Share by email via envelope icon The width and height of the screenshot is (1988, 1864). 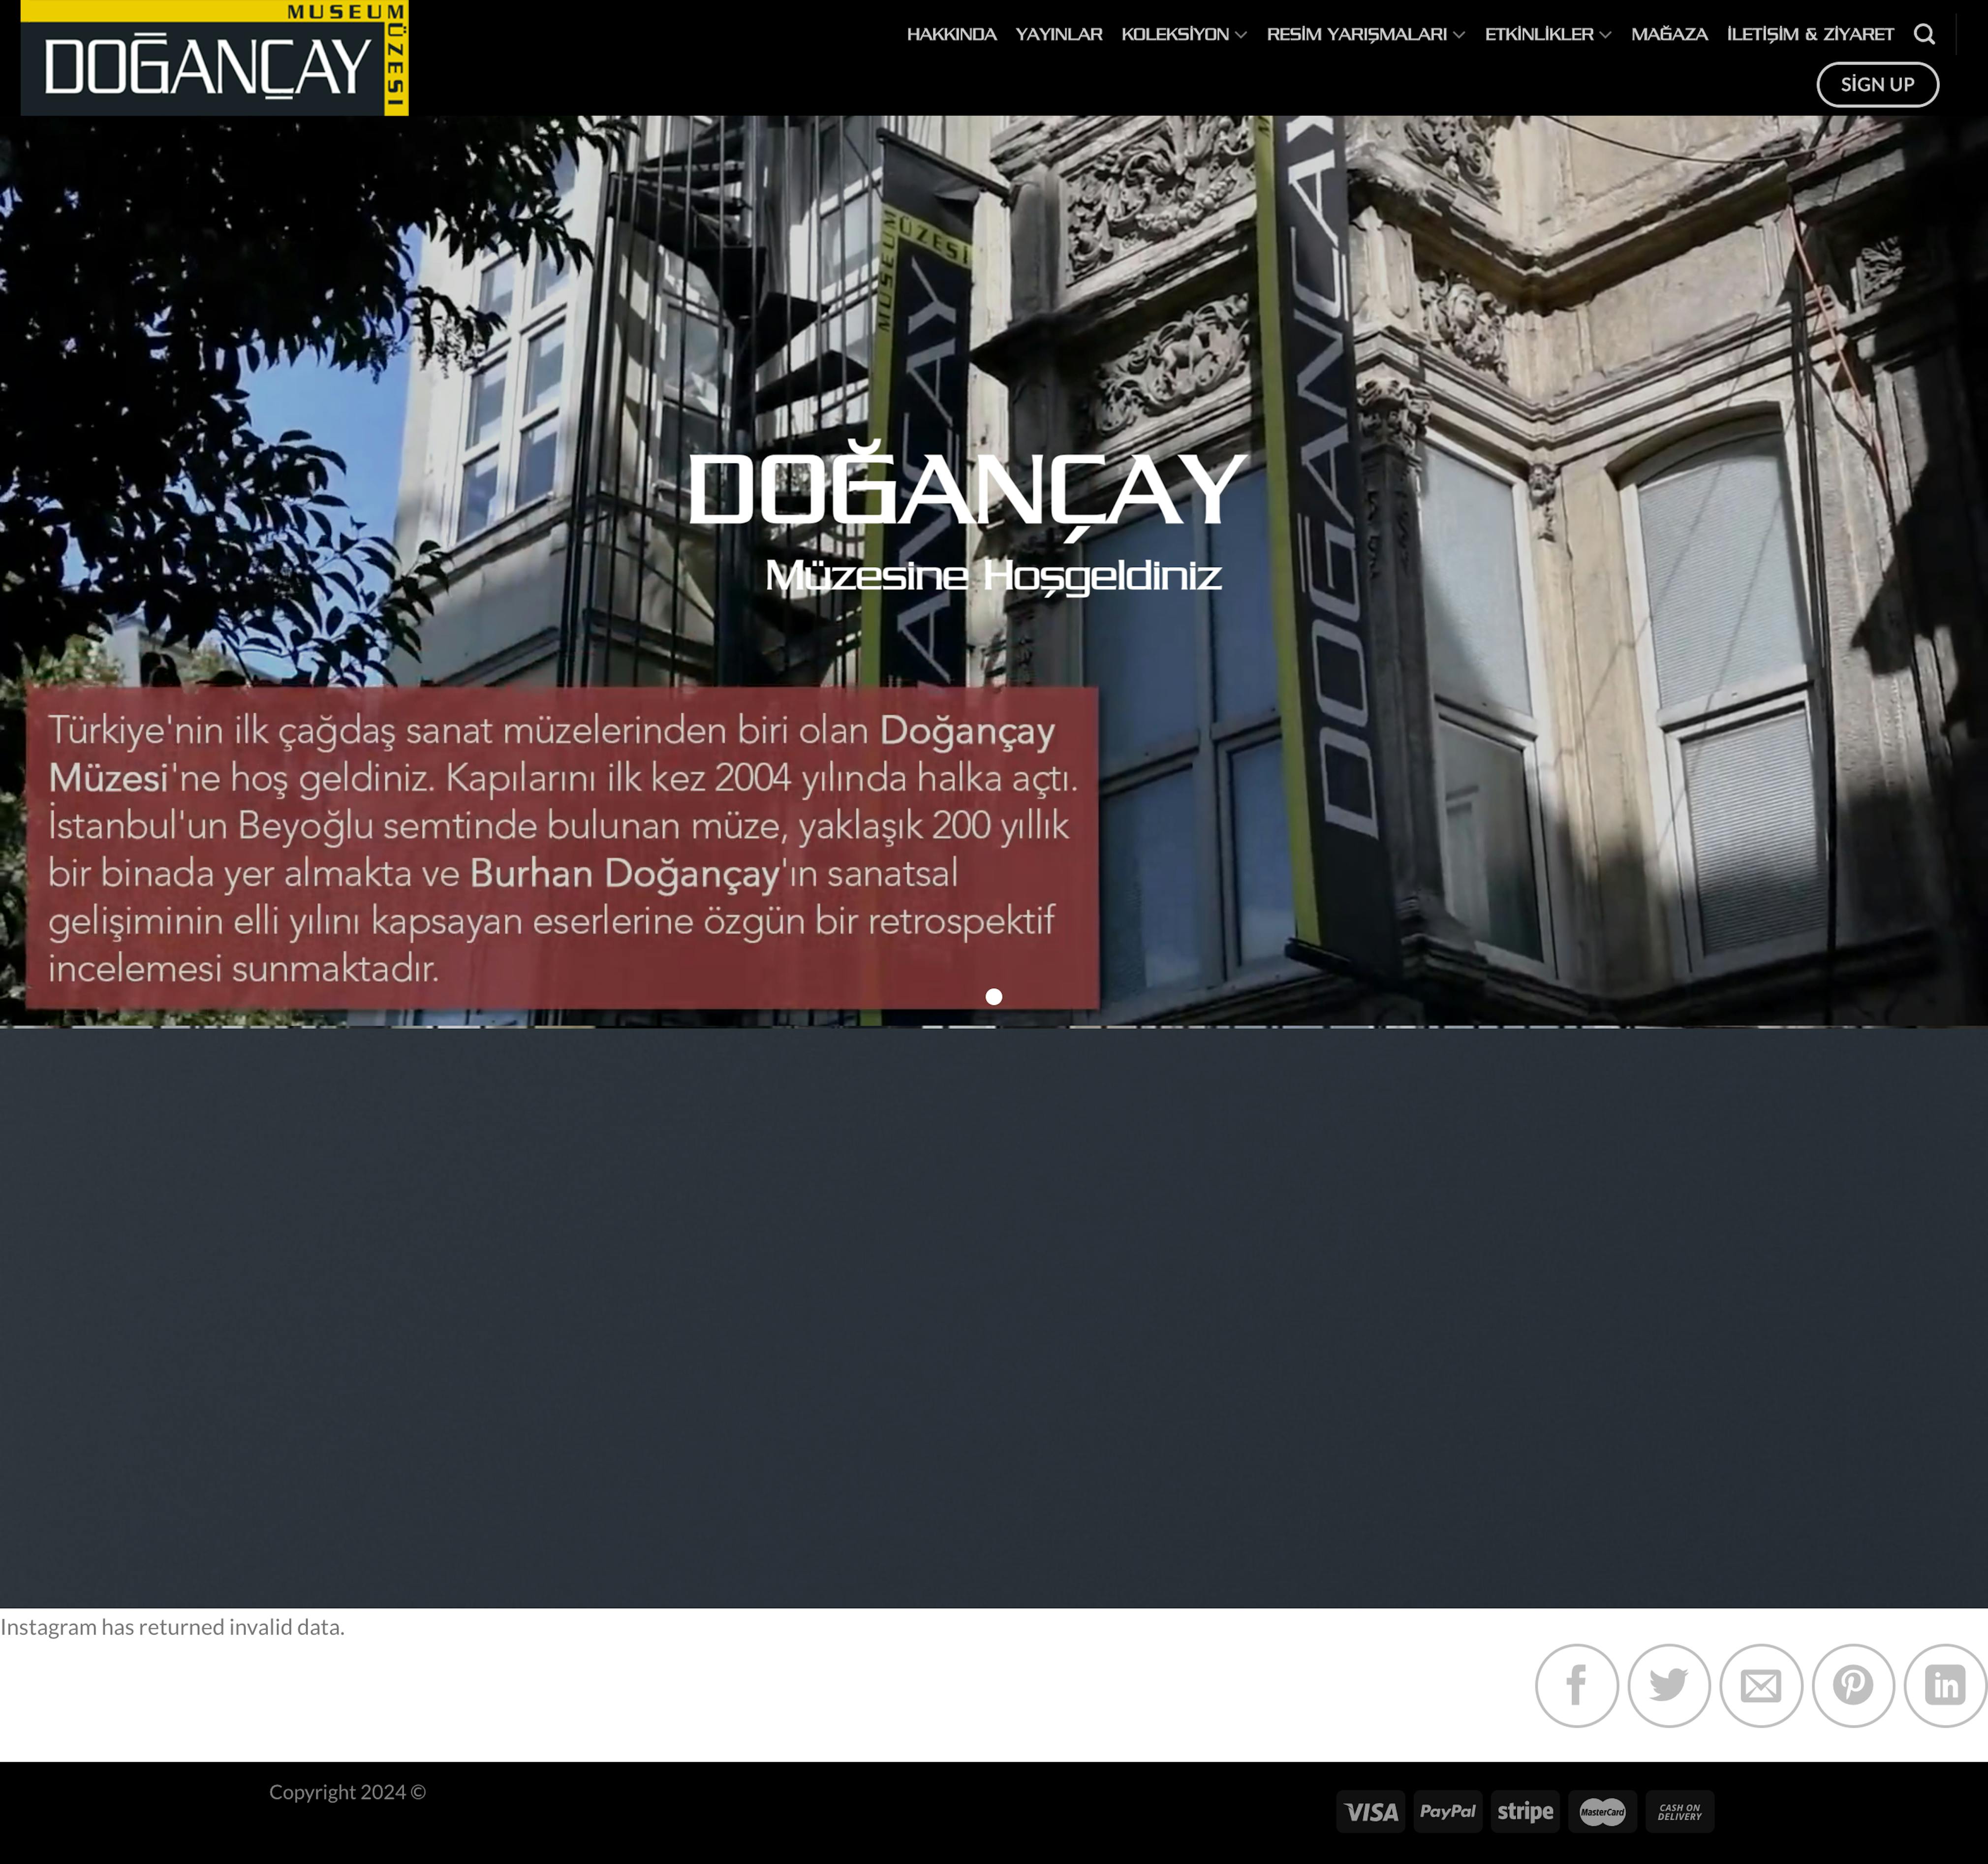[x=1761, y=1685]
